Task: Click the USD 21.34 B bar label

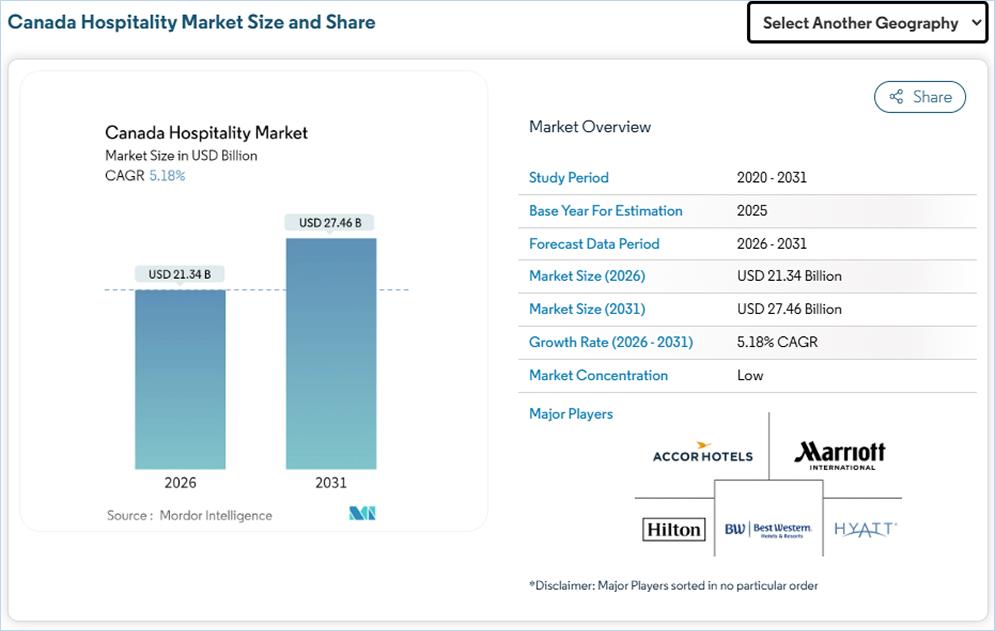Action: click(x=180, y=274)
